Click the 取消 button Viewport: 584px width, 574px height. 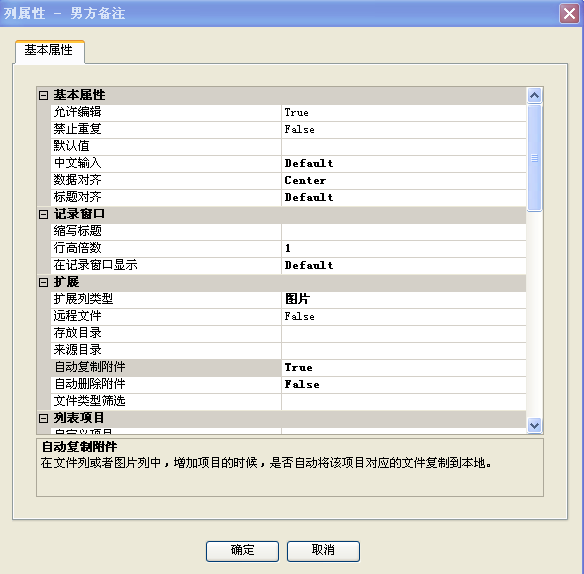pyautogui.click(x=323, y=551)
